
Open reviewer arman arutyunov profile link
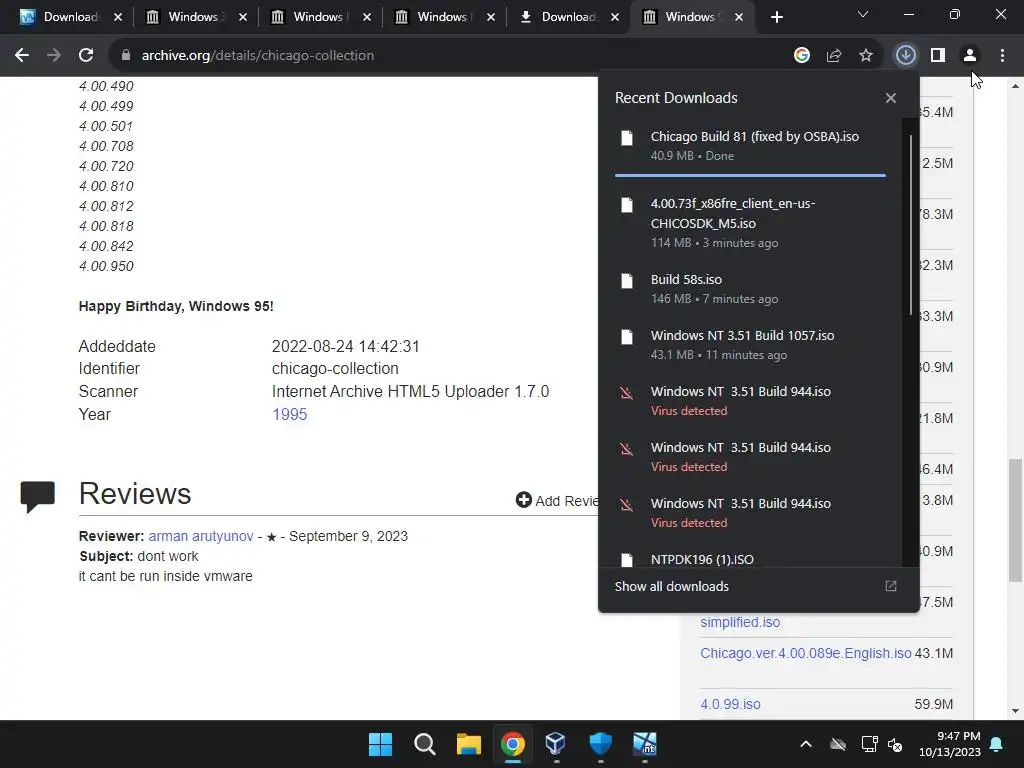tap(200, 536)
